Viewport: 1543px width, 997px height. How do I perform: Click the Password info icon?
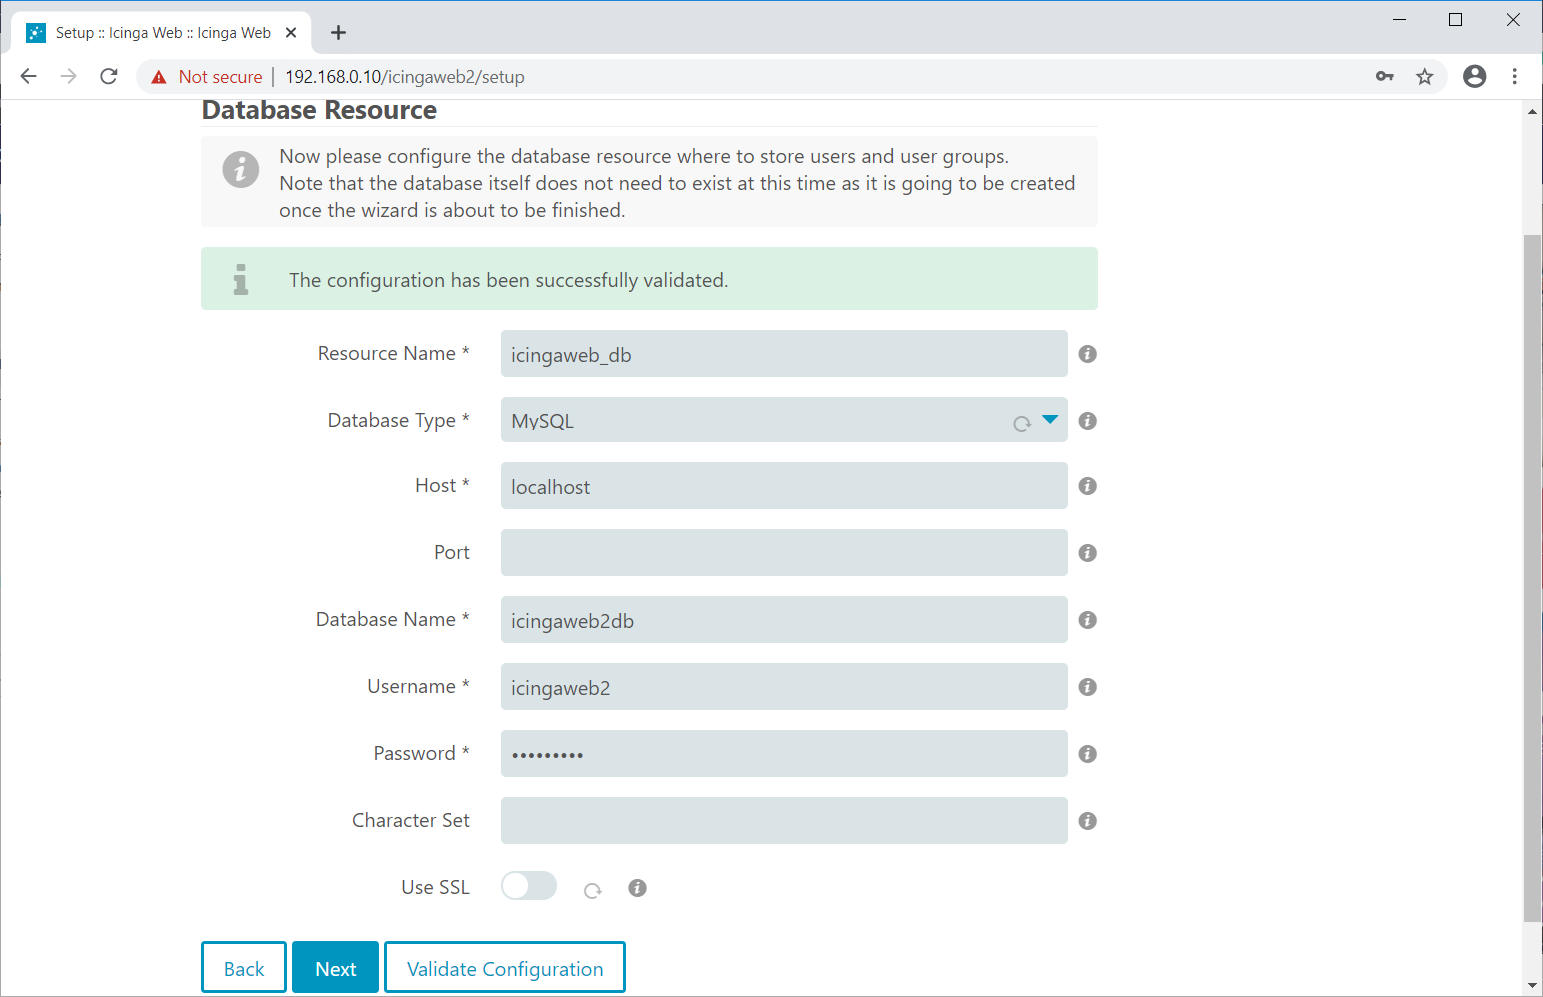pos(1088,754)
